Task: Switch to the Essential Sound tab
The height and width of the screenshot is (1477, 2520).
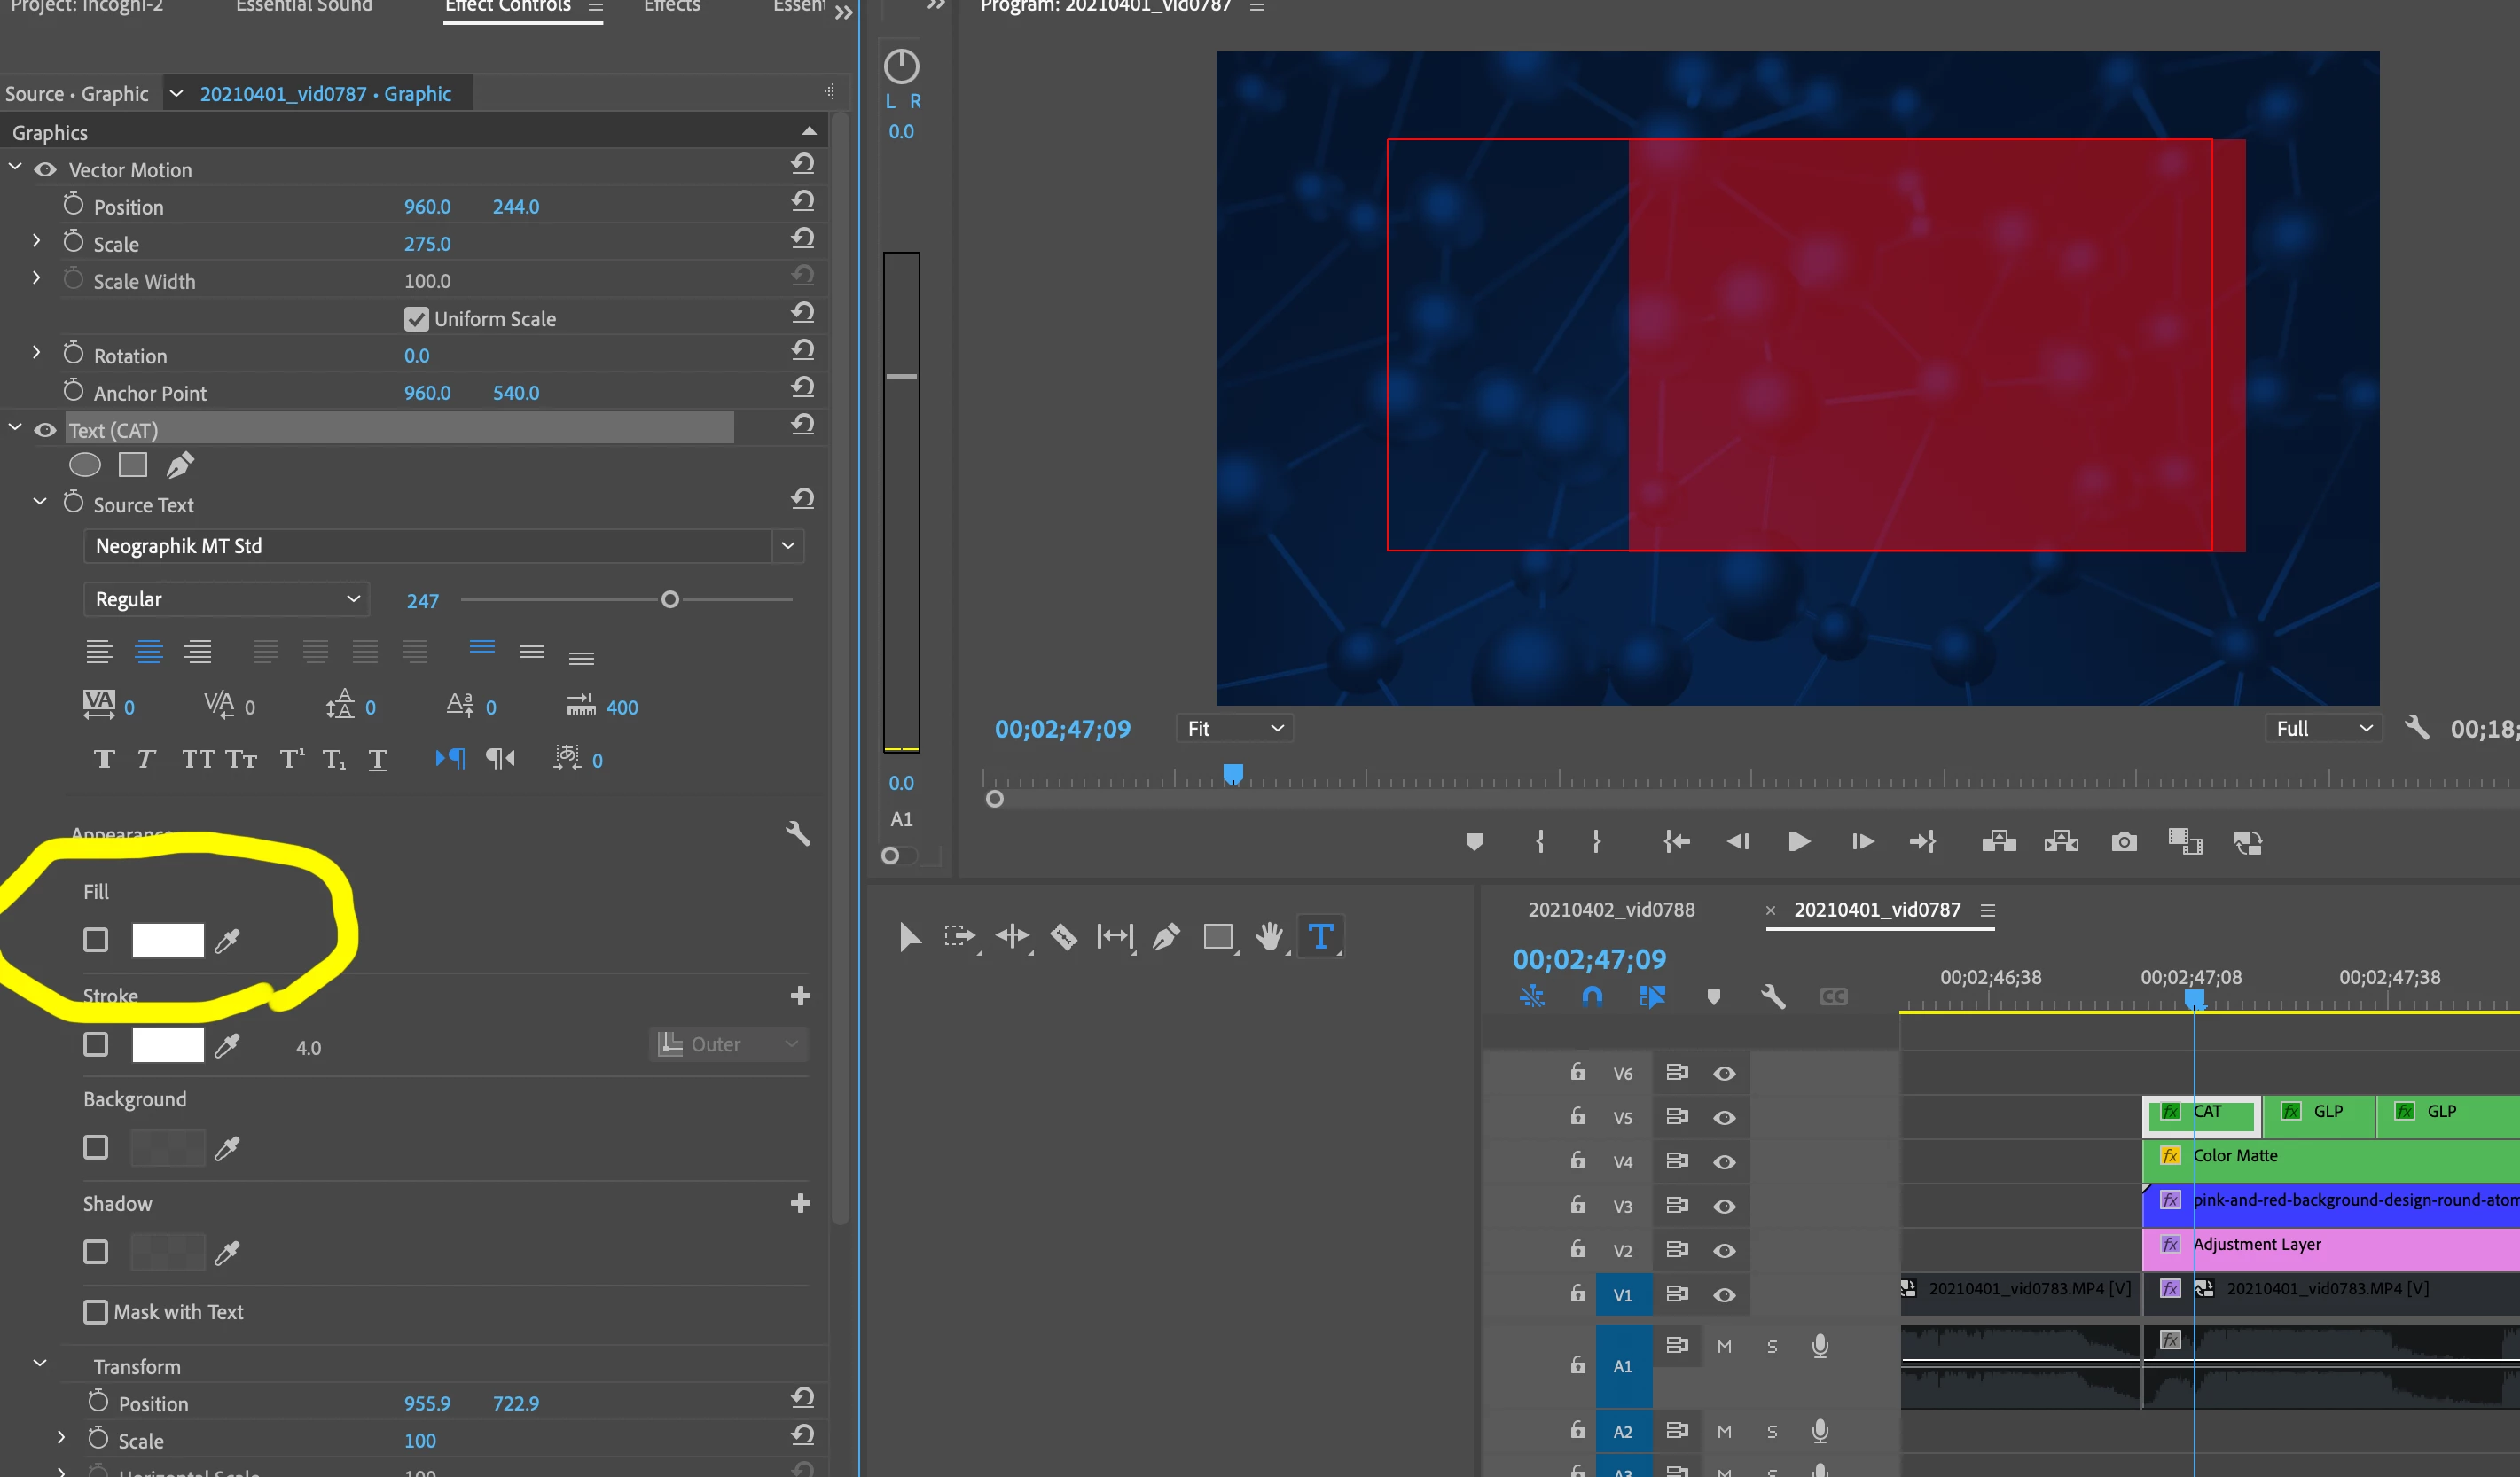Action: click(303, 7)
